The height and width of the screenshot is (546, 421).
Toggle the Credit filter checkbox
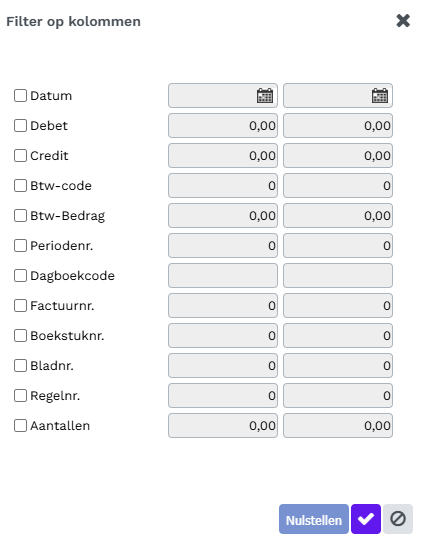[x=20, y=155]
